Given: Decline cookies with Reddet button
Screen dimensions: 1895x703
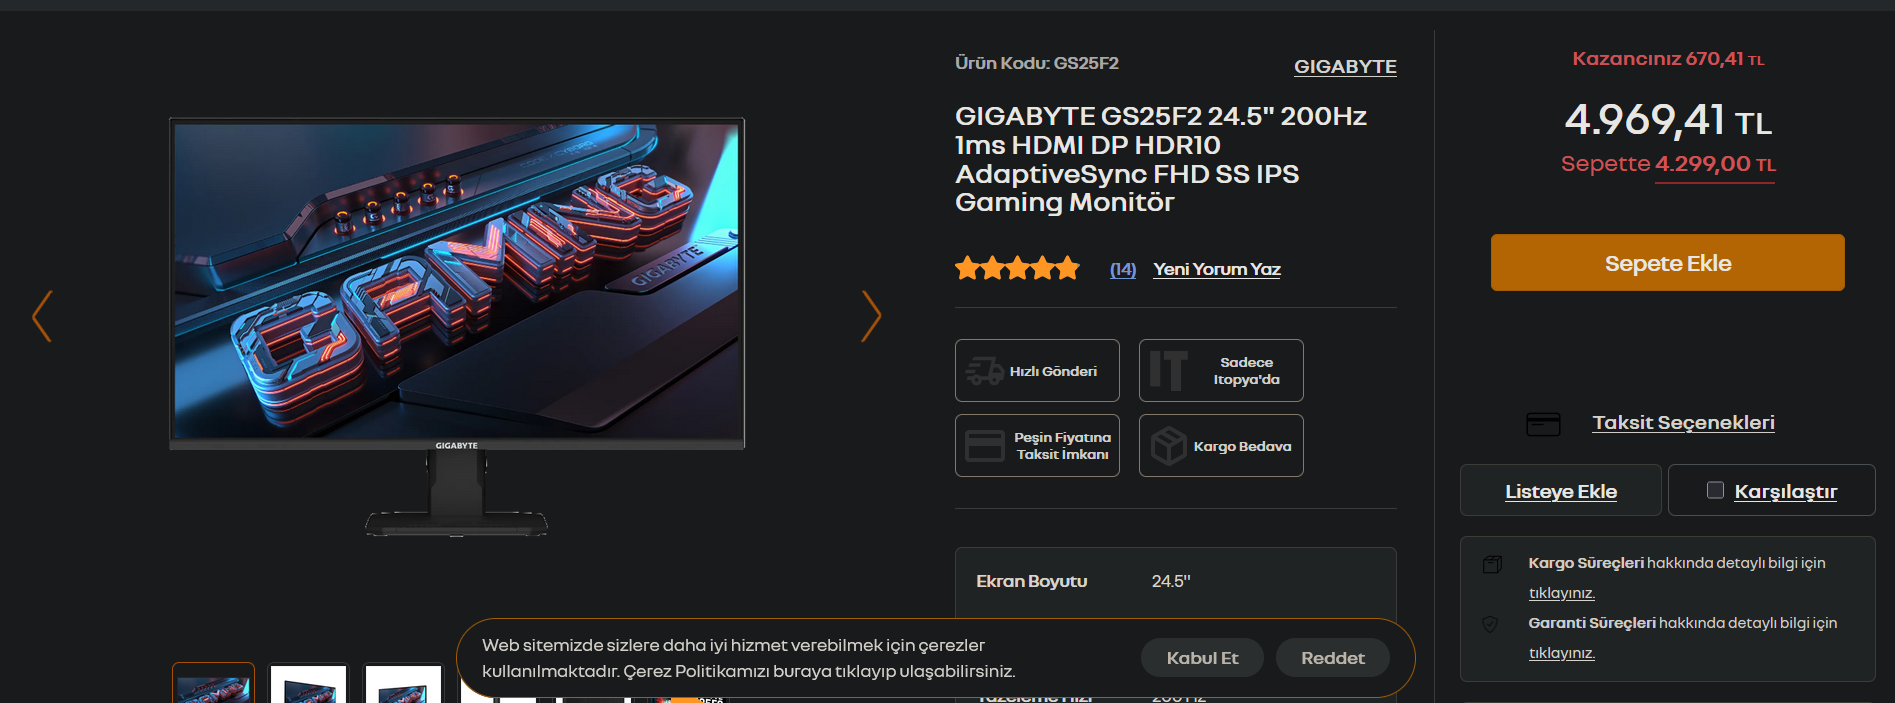Looking at the screenshot, I should tap(1332, 658).
